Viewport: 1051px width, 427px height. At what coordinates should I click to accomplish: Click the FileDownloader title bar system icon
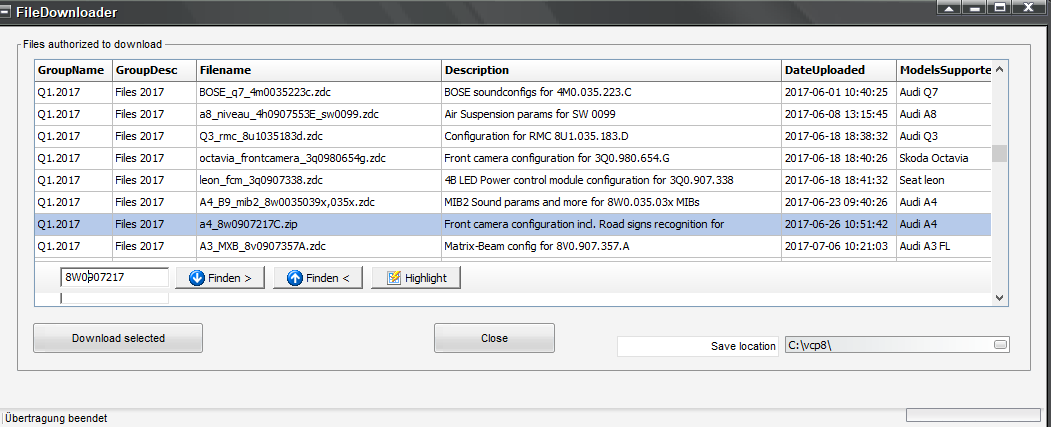6,11
